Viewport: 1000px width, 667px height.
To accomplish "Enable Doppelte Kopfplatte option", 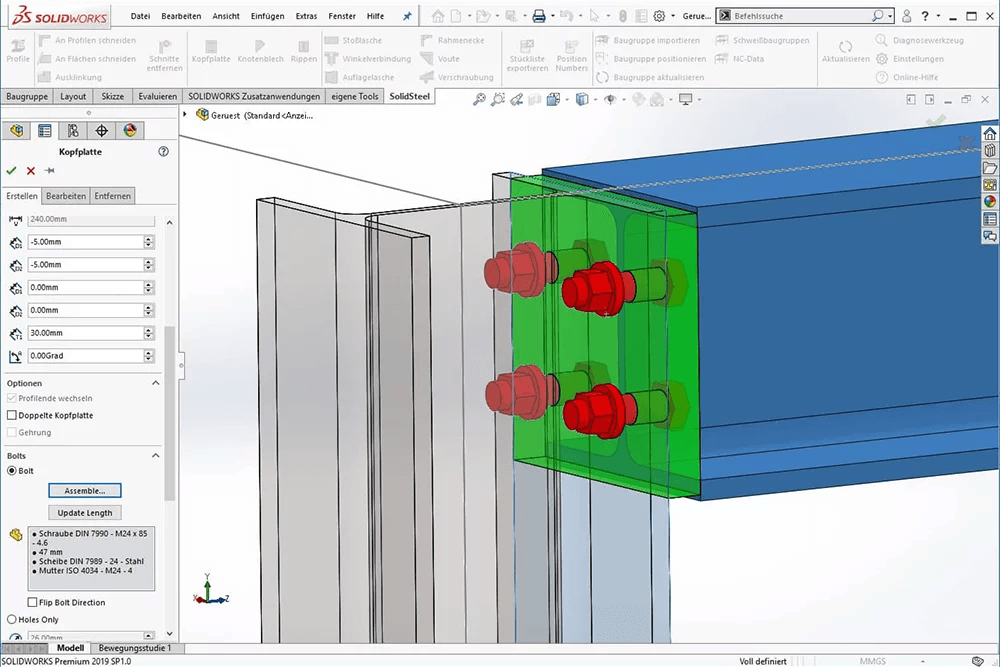I will click(x=12, y=415).
